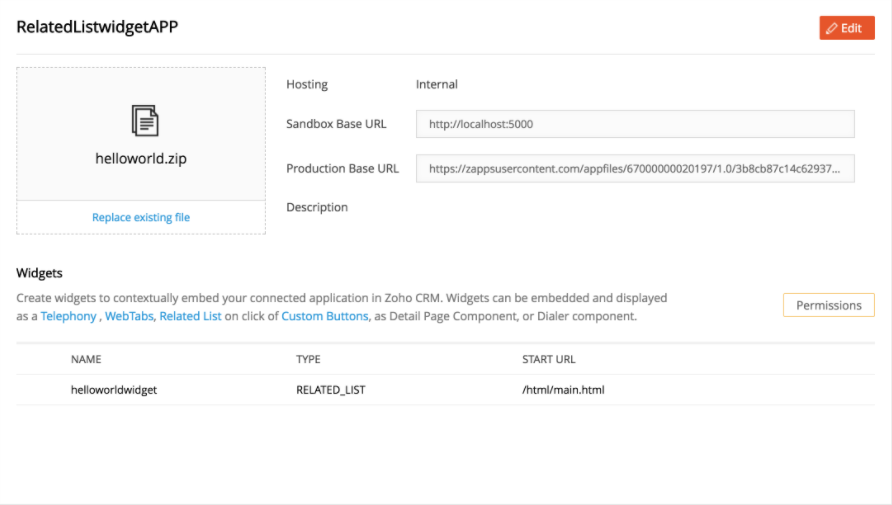Image resolution: width=892 pixels, height=505 pixels.
Task: Click the RelatedListwidgetAPP title
Action: pos(97,27)
